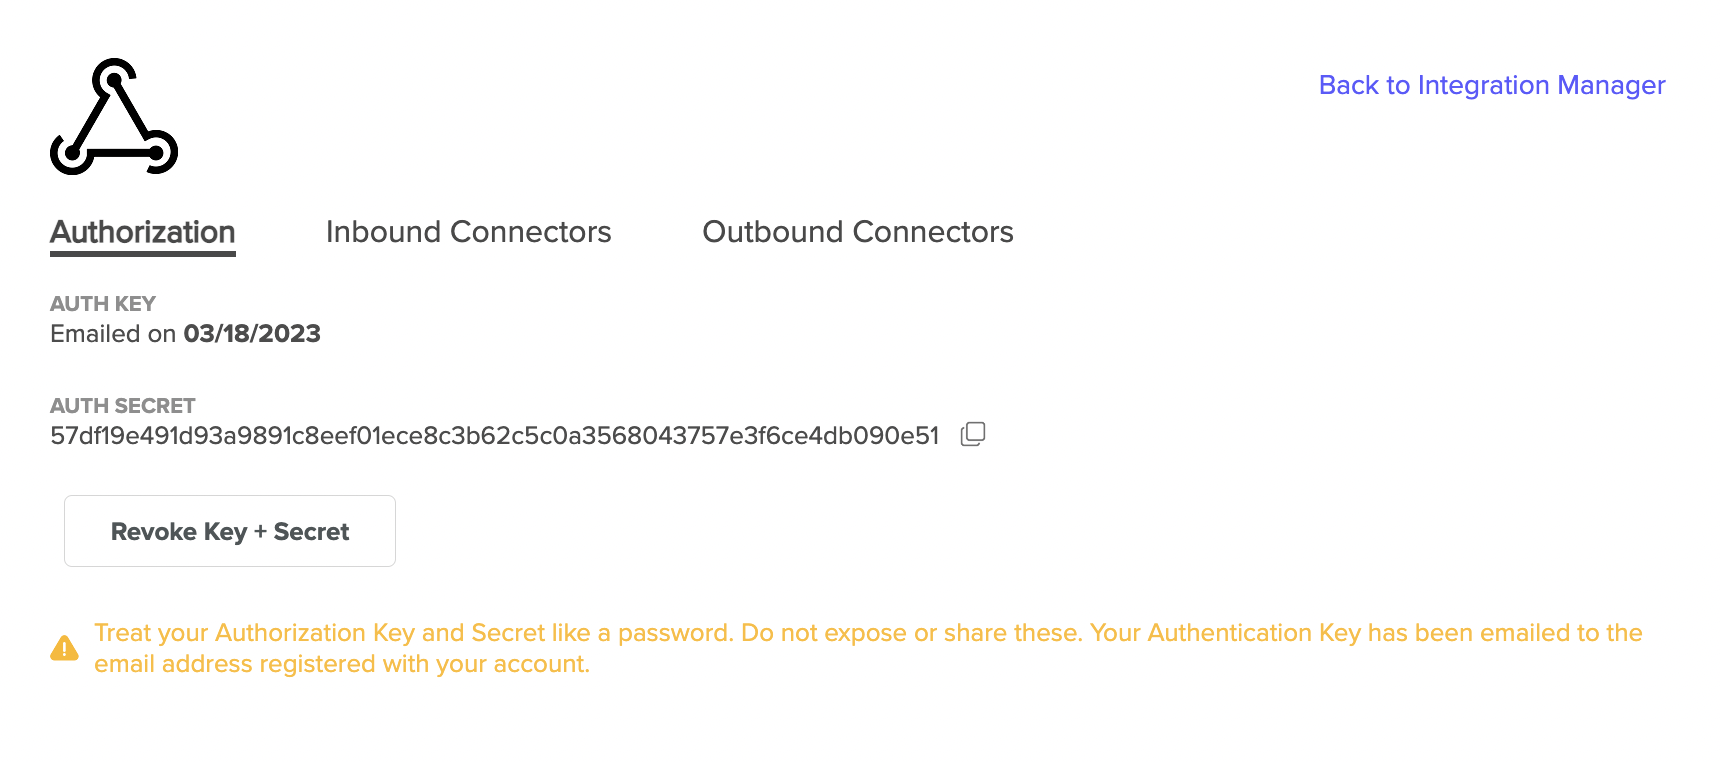Switch to Outbound Connectors tab
The image size is (1720, 762).
858,232
